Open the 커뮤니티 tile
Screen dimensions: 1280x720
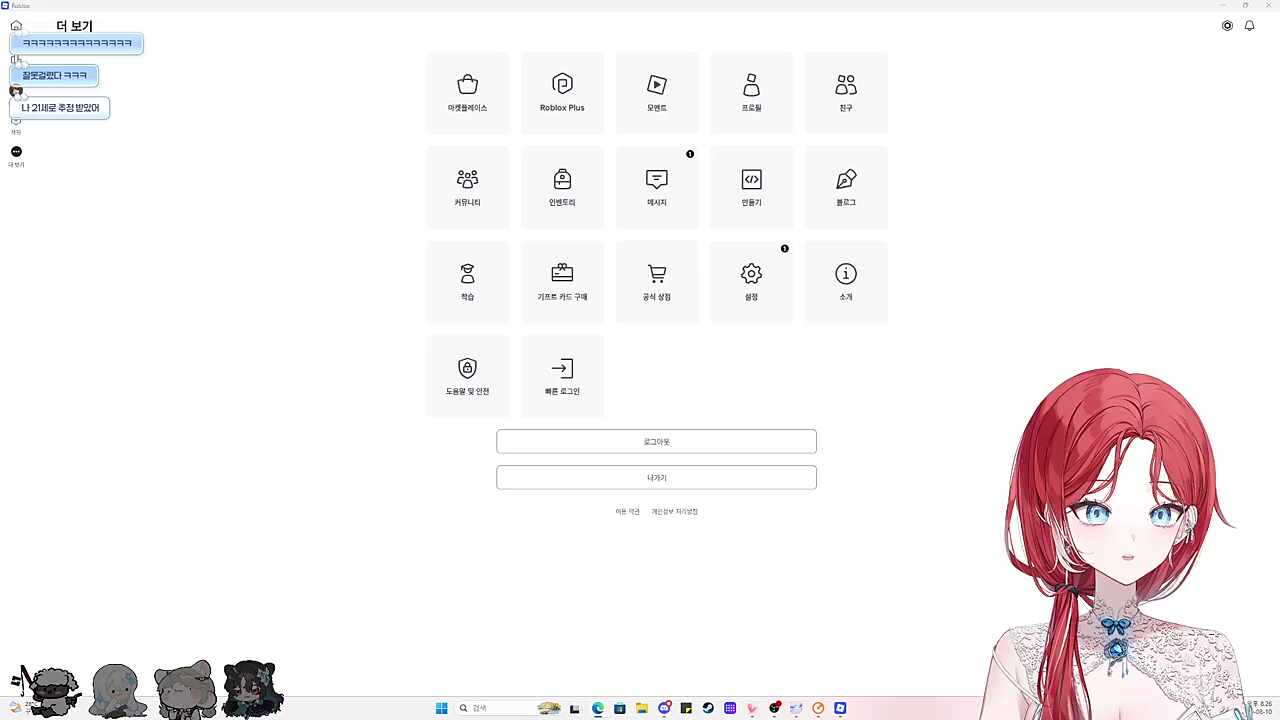(467, 187)
